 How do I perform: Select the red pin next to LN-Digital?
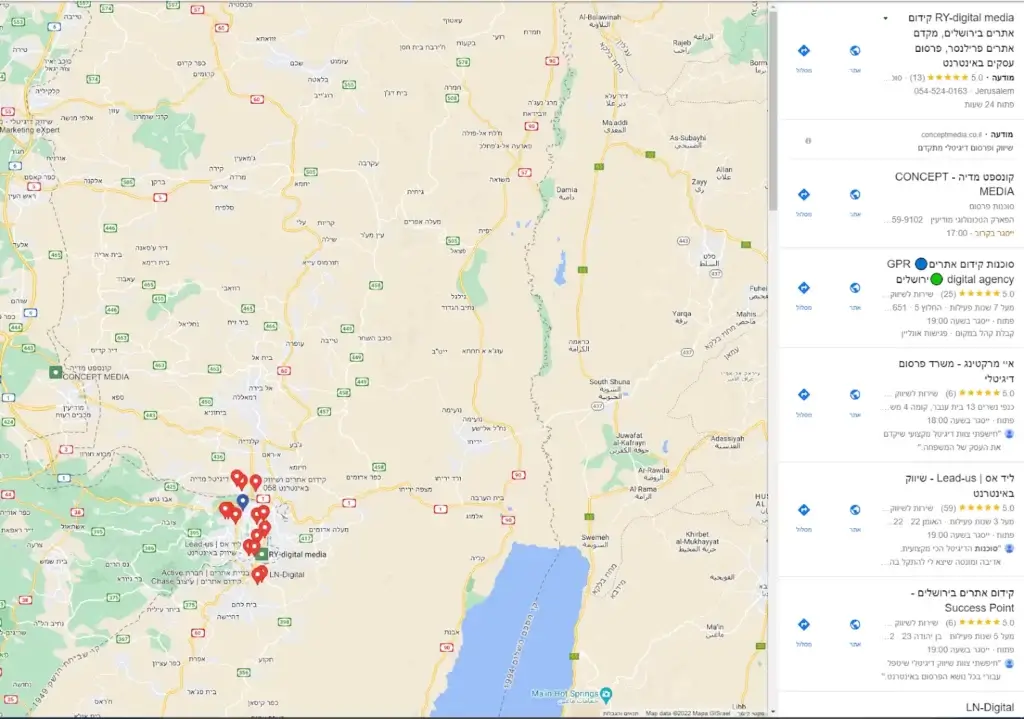pyautogui.click(x=259, y=575)
